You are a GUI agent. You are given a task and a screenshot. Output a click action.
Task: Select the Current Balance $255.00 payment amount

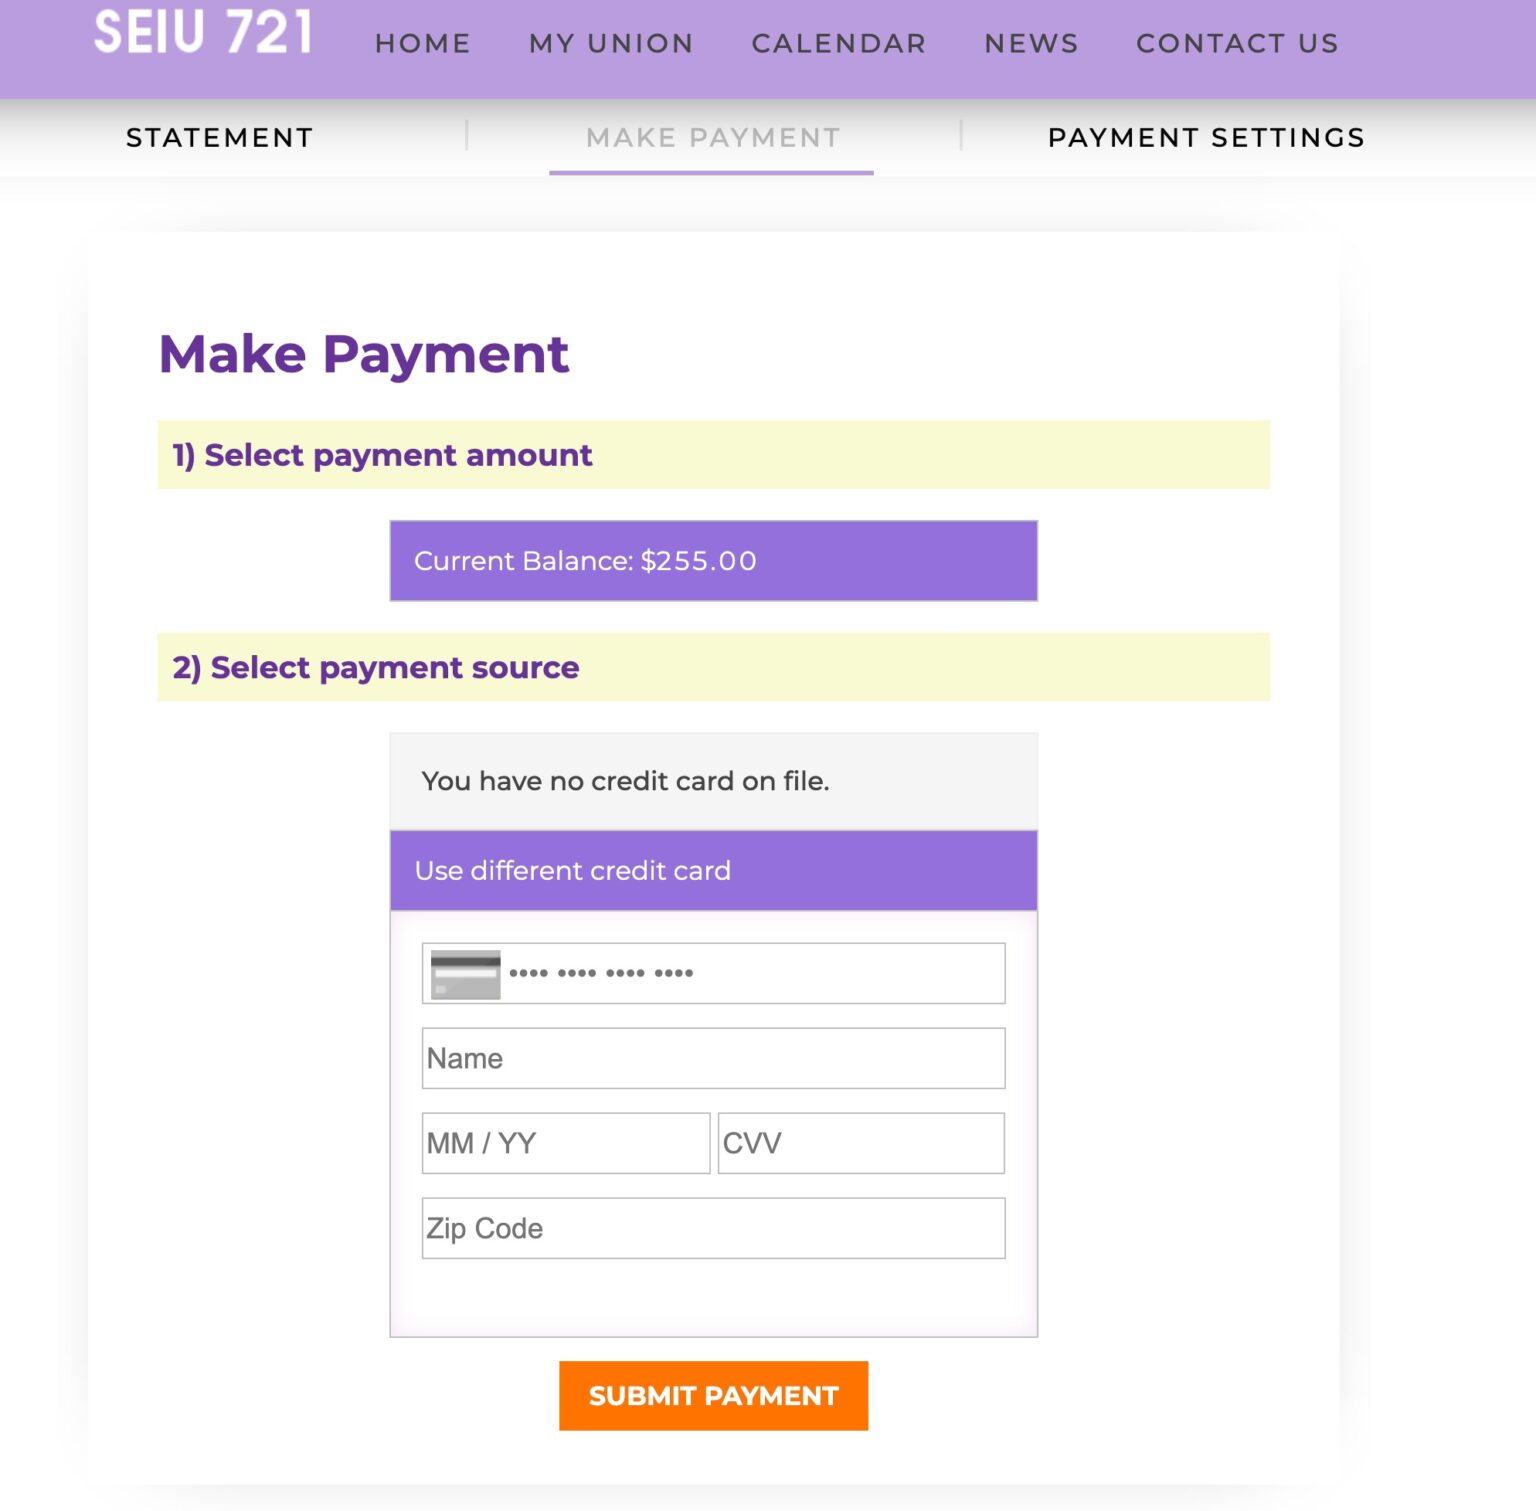tap(712, 561)
